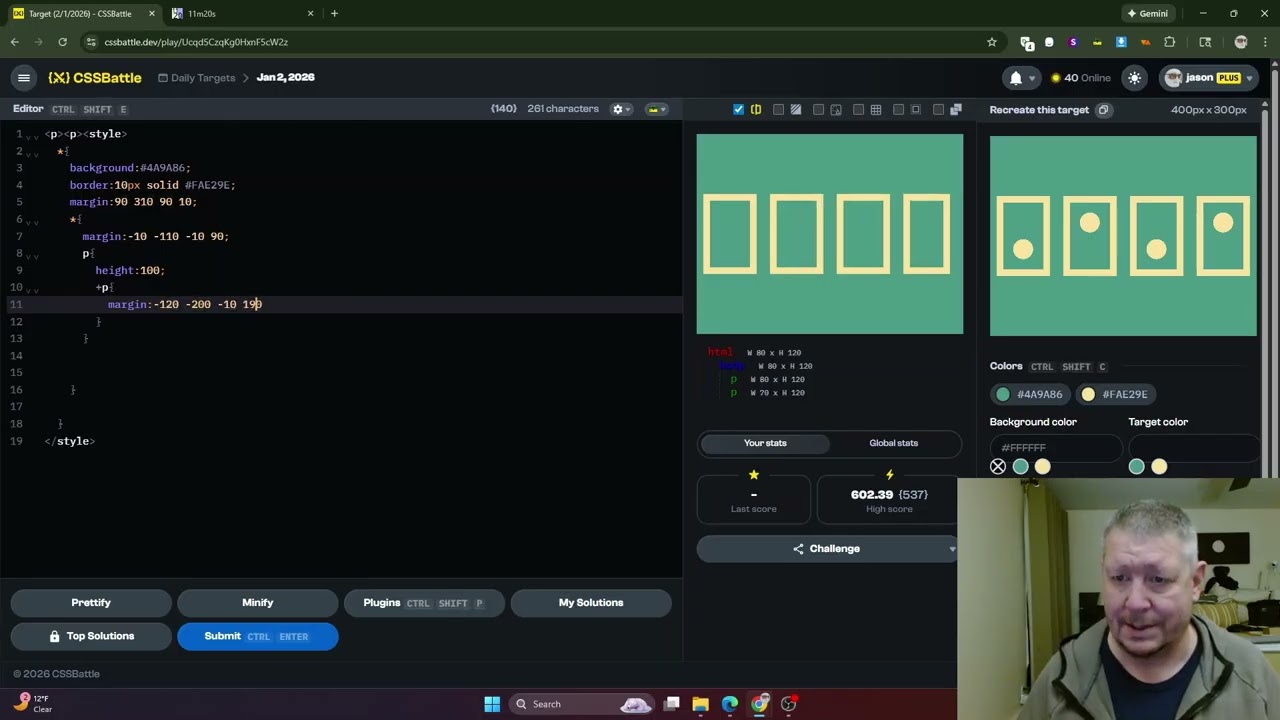The height and width of the screenshot is (720, 1280).
Task: Copy target image via Recreate this target icon
Action: pos(1103,110)
